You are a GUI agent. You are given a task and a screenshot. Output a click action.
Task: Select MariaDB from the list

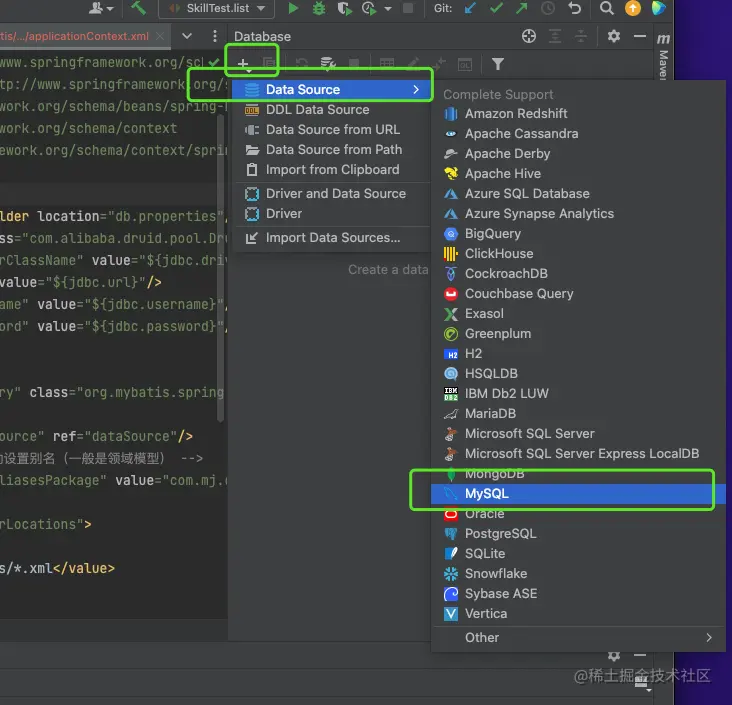(578, 414)
